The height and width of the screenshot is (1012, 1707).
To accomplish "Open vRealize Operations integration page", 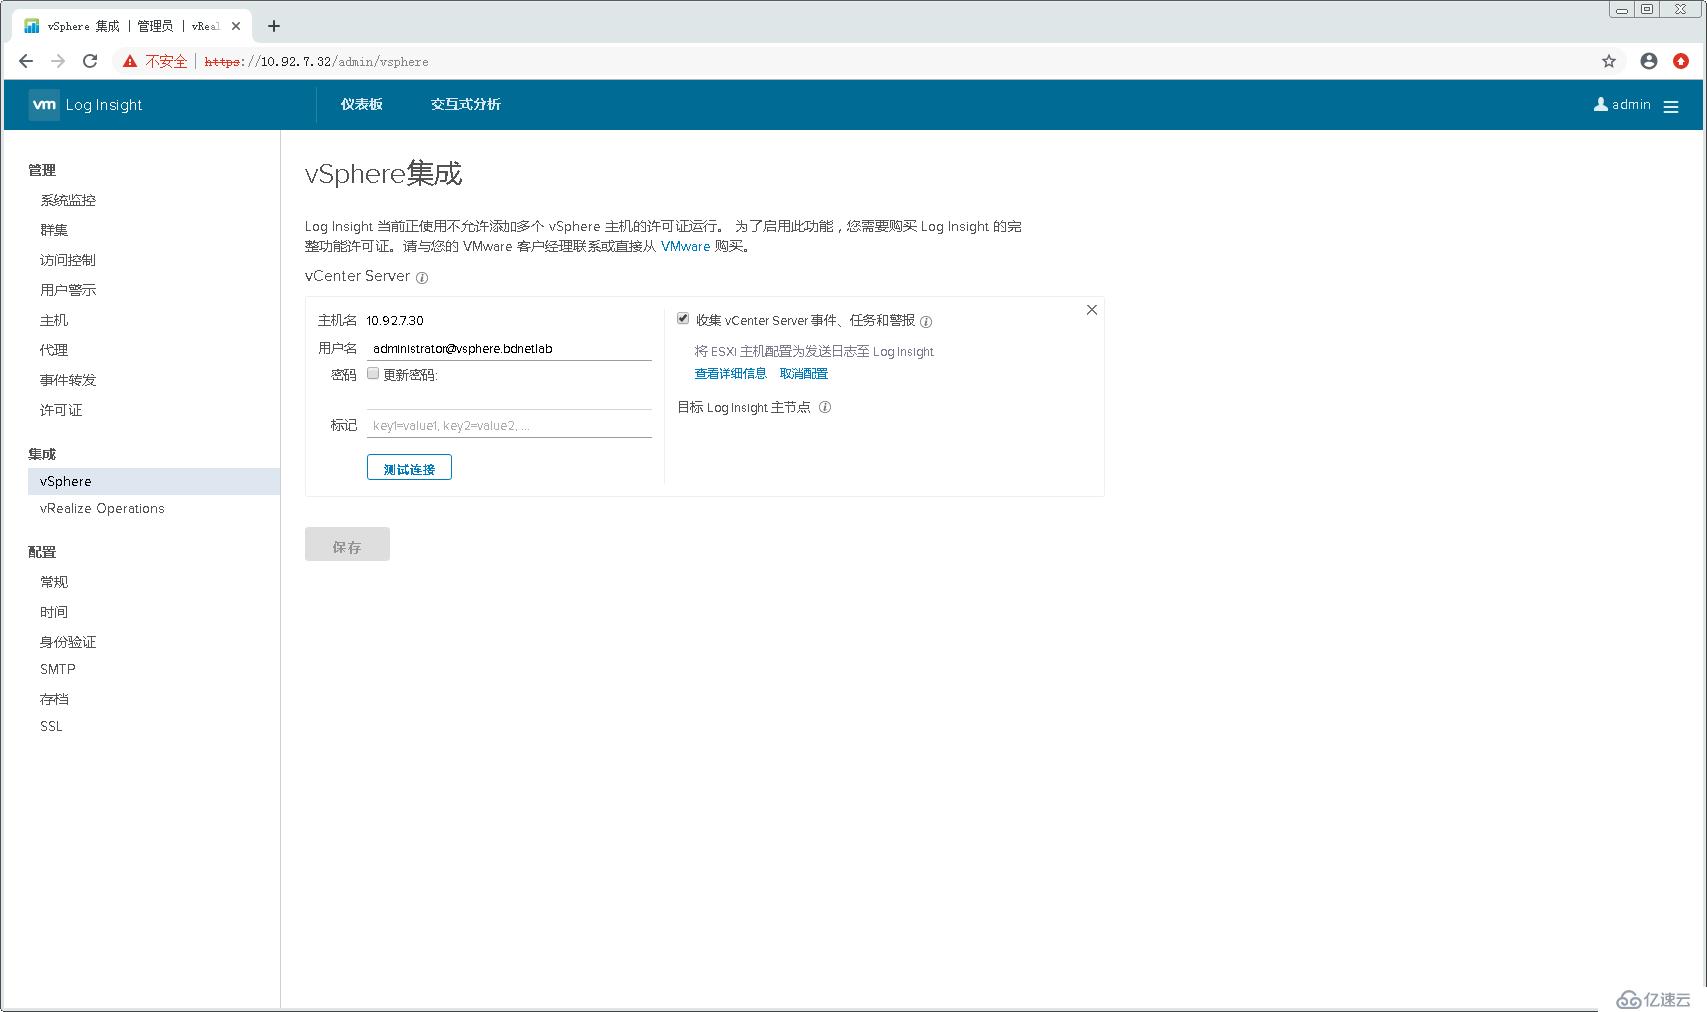I will (x=102, y=508).
